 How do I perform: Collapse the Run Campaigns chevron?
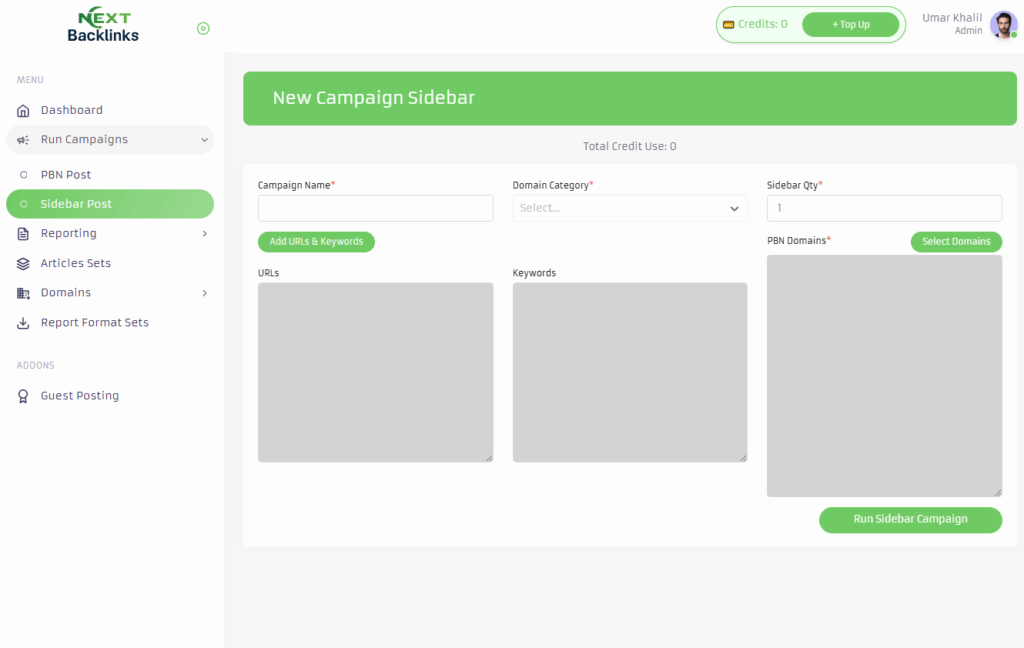click(x=204, y=140)
